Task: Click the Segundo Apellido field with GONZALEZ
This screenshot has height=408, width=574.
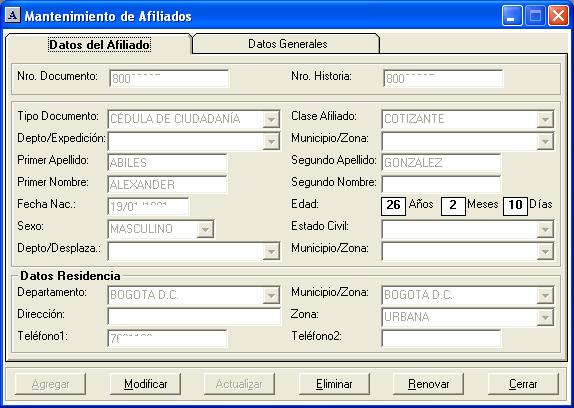Action: [x=441, y=163]
